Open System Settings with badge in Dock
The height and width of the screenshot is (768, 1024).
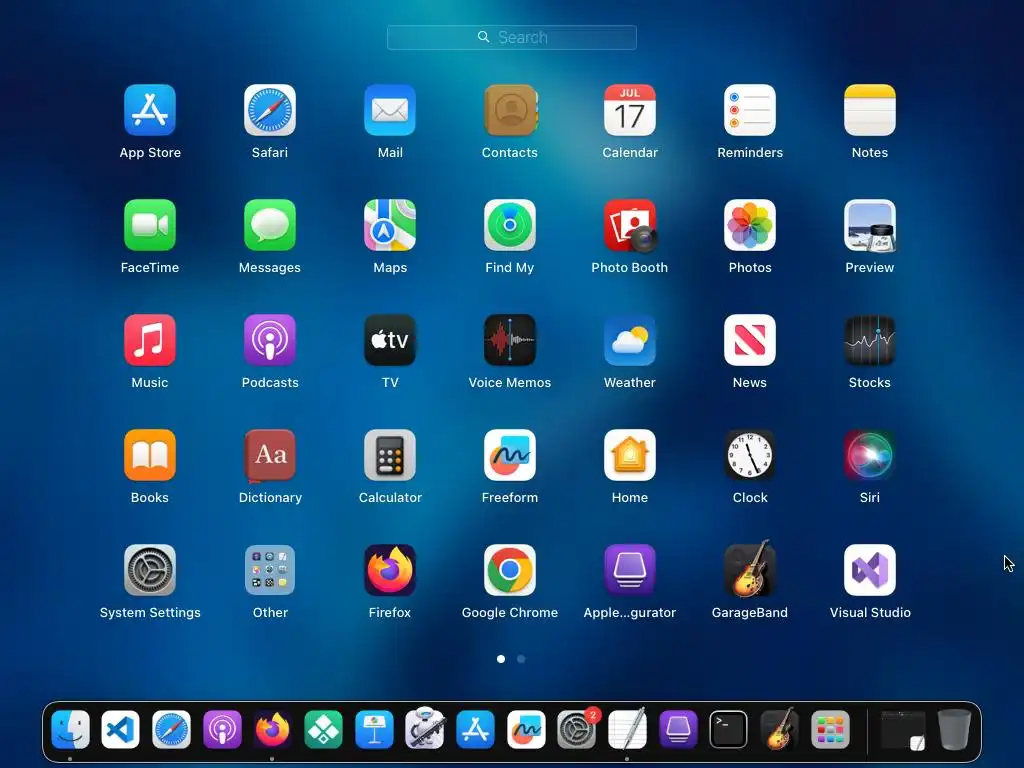(577, 729)
